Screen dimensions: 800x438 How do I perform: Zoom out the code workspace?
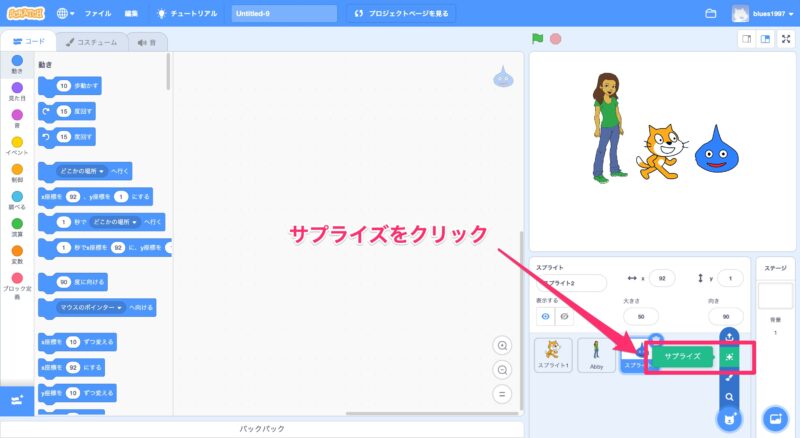click(x=502, y=369)
